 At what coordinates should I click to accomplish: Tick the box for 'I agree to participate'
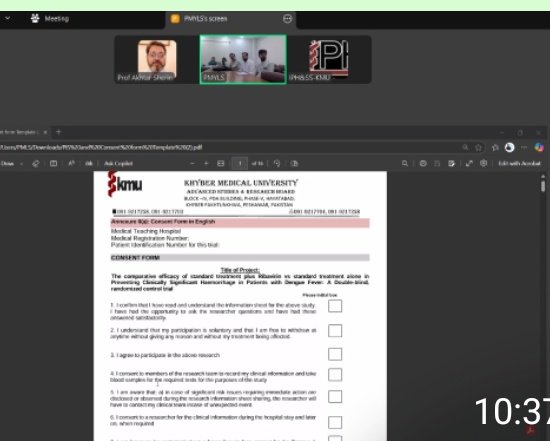click(335, 354)
